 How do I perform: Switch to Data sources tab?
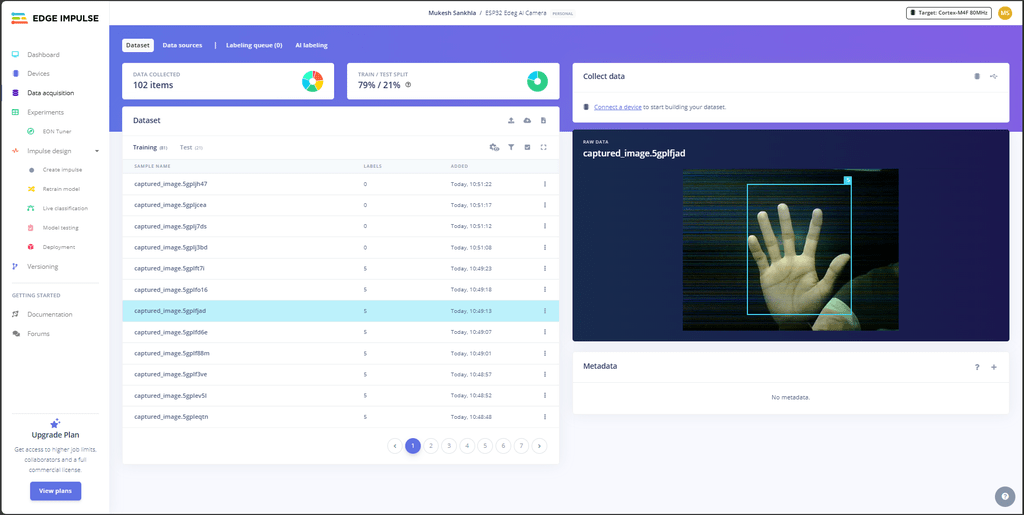tap(182, 46)
